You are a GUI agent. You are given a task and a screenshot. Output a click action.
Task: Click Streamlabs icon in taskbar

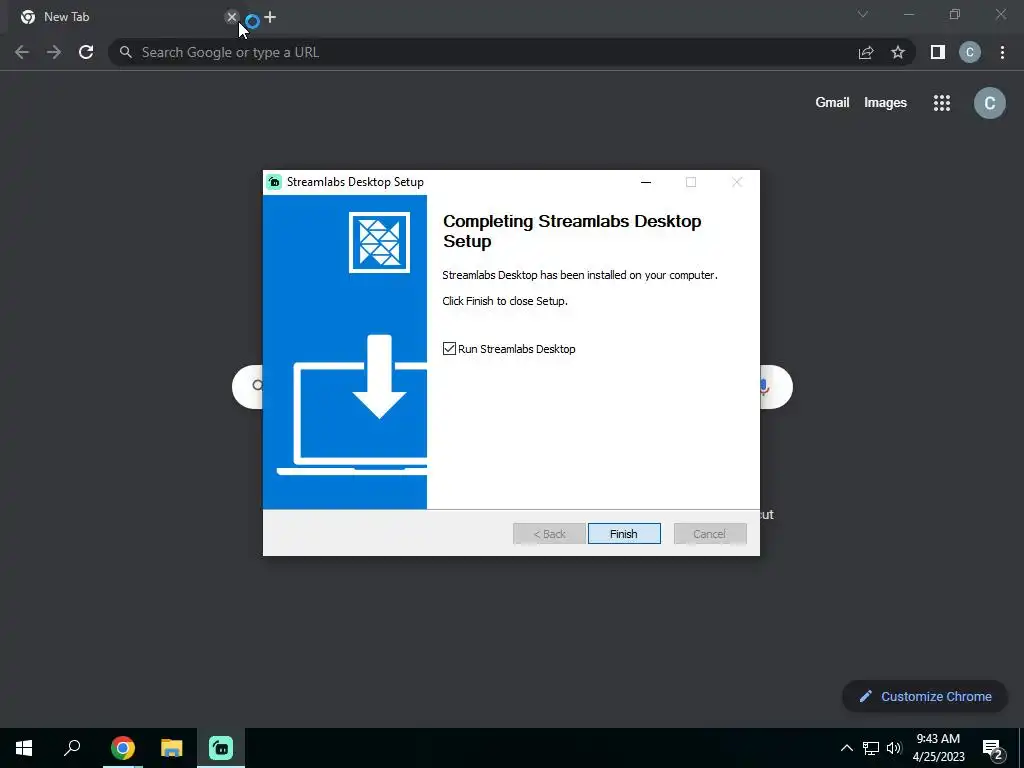[x=221, y=748]
